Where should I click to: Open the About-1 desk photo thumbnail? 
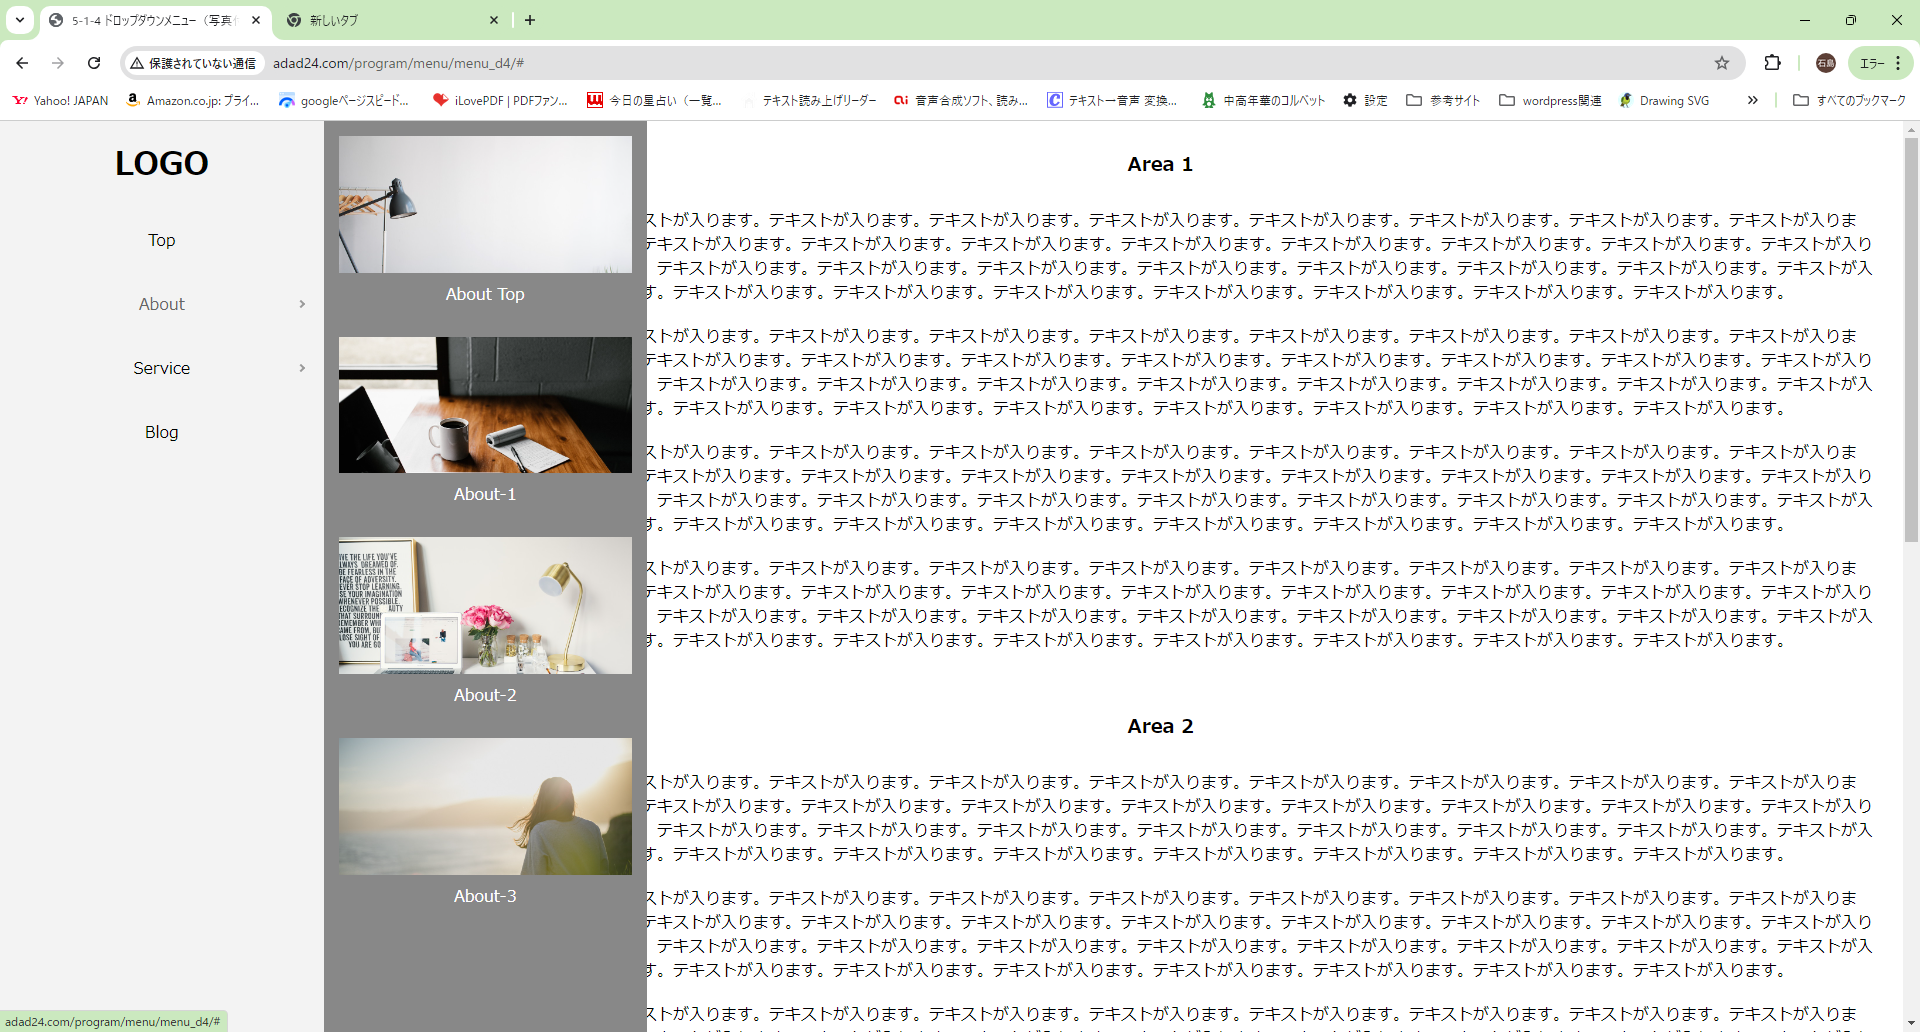pyautogui.click(x=485, y=405)
